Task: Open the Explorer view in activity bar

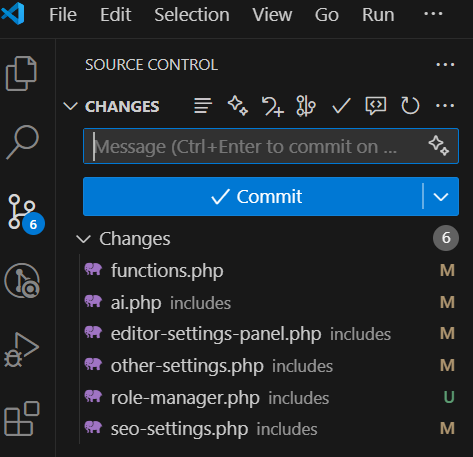Action: [x=21, y=73]
